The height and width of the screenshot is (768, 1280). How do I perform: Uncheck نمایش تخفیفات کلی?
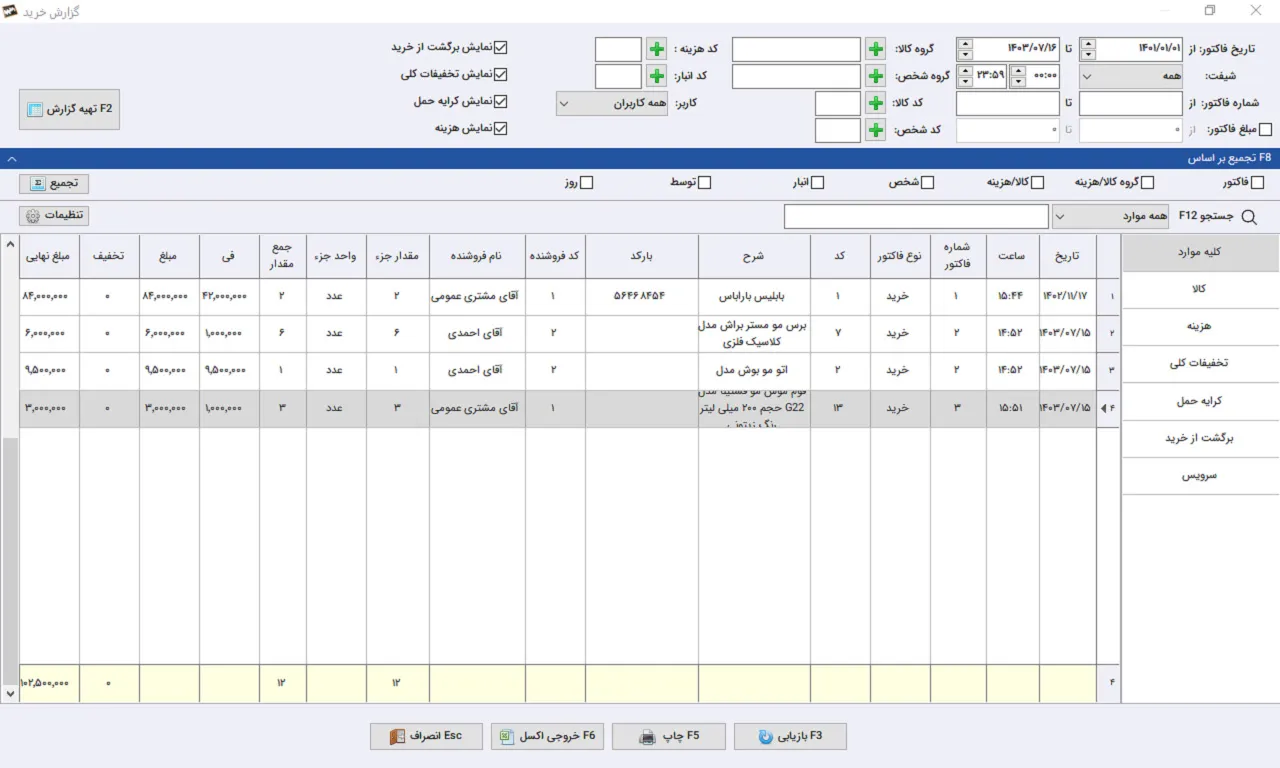pos(502,74)
